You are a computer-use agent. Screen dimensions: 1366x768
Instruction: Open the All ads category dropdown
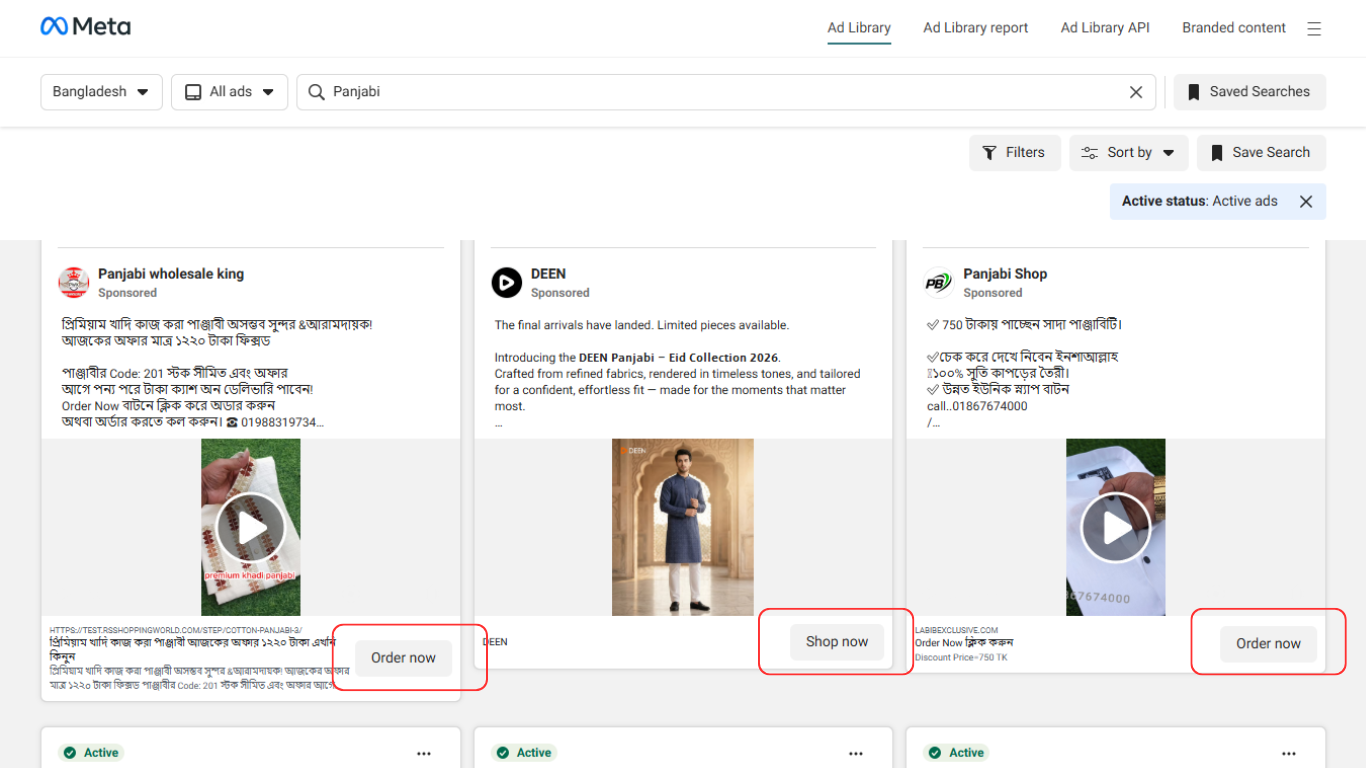[x=229, y=92]
